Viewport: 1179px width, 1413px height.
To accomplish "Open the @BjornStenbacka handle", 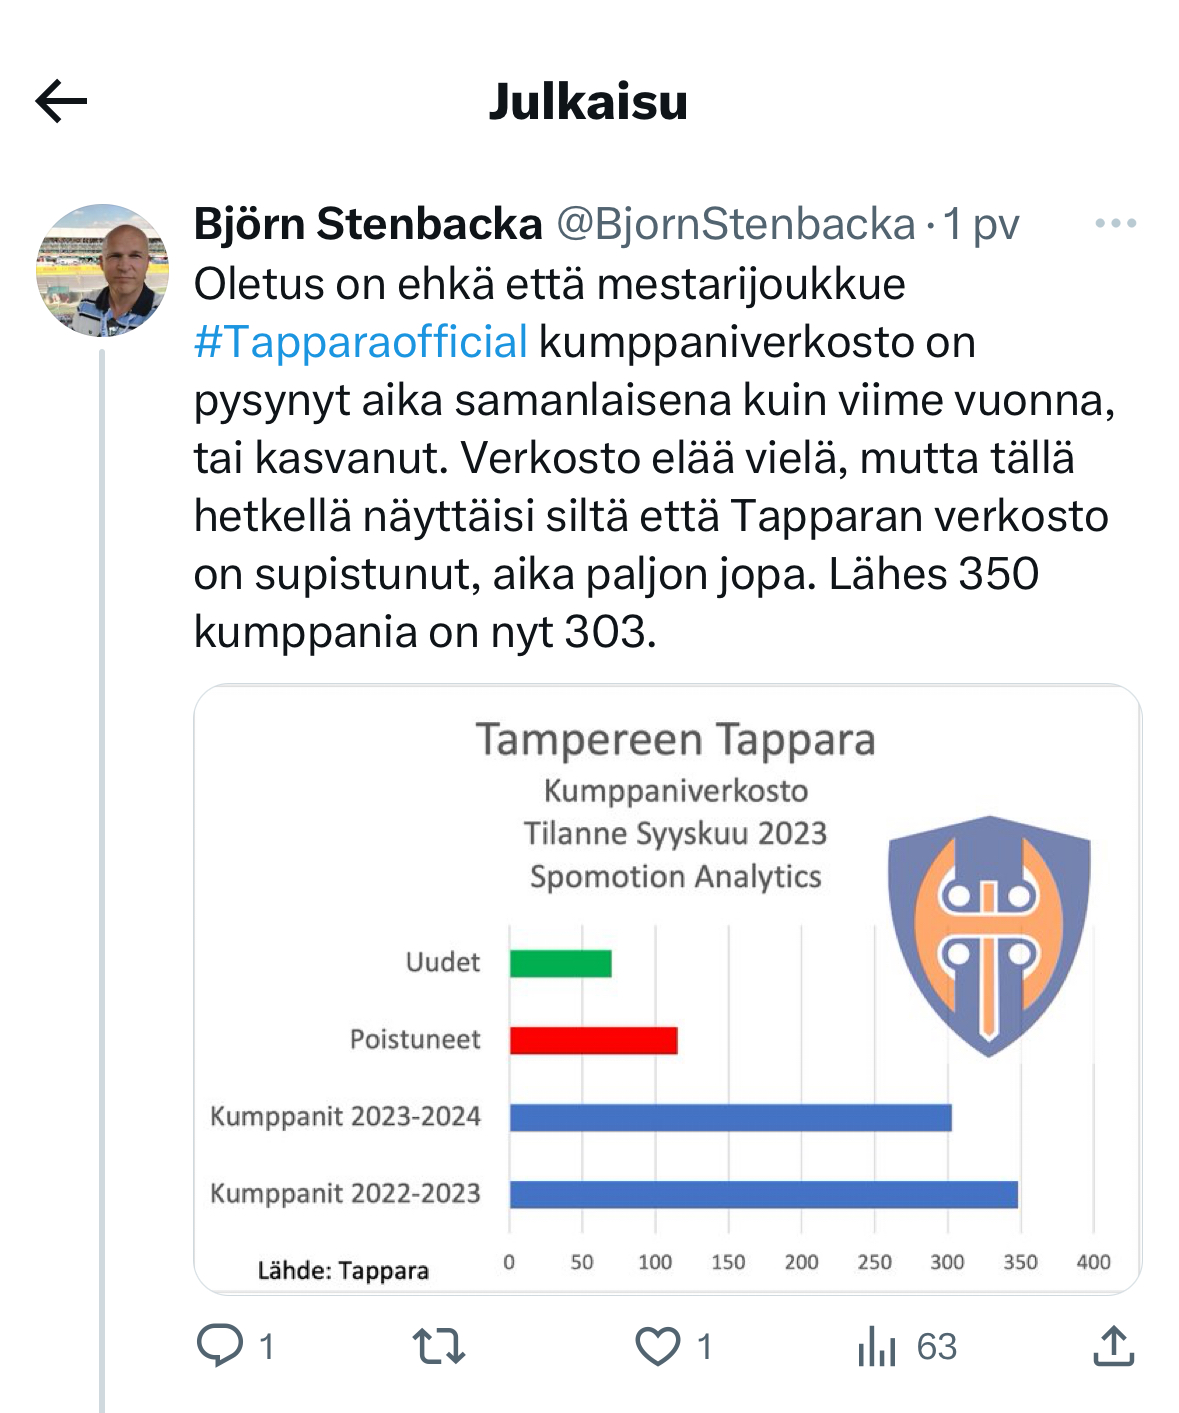I will click(735, 224).
